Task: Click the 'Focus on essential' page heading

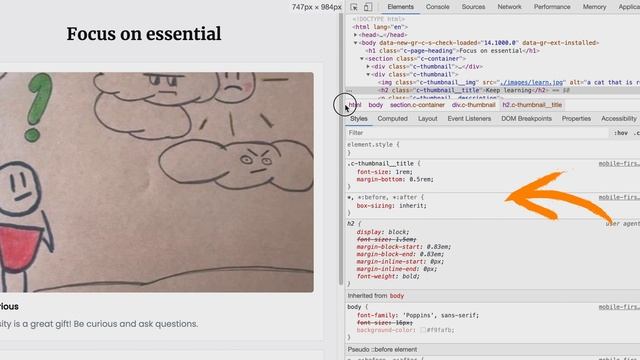Action: coord(144,34)
